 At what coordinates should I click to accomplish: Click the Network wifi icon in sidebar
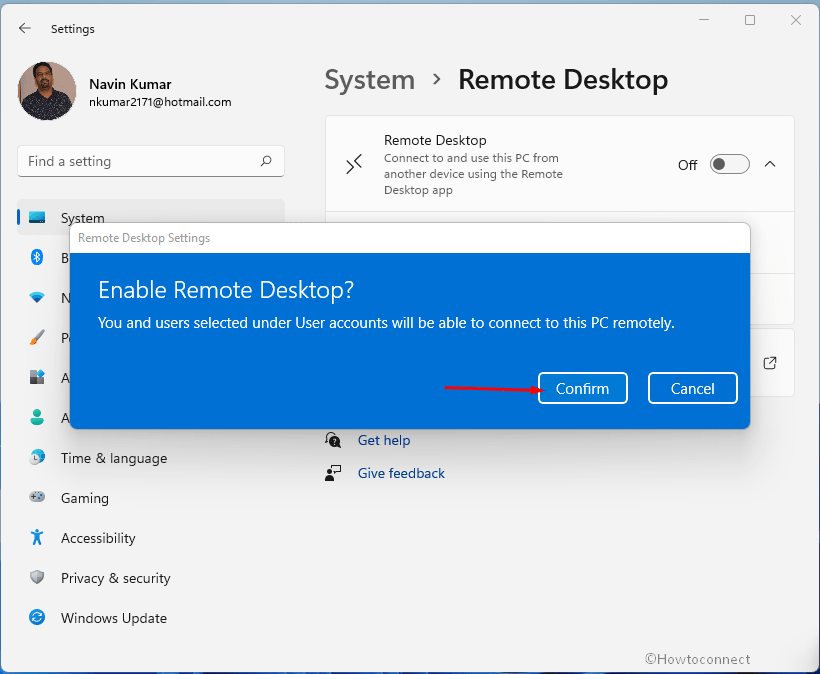pos(37,298)
